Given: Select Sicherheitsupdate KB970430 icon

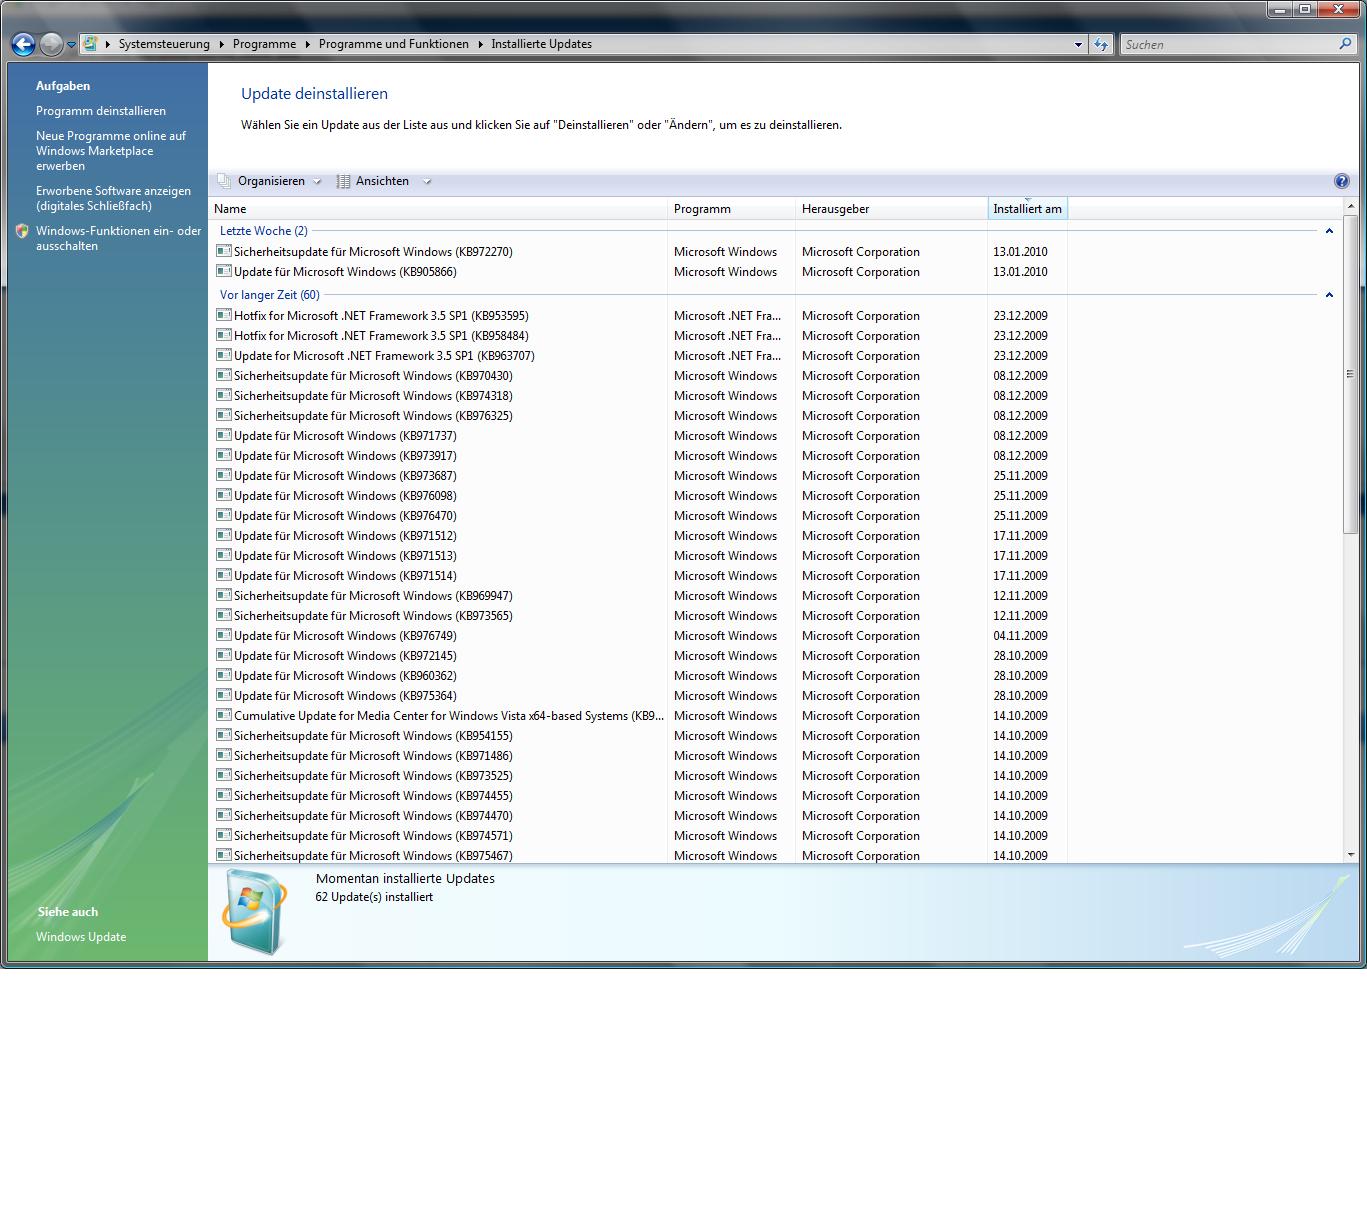Looking at the screenshot, I should (x=224, y=375).
